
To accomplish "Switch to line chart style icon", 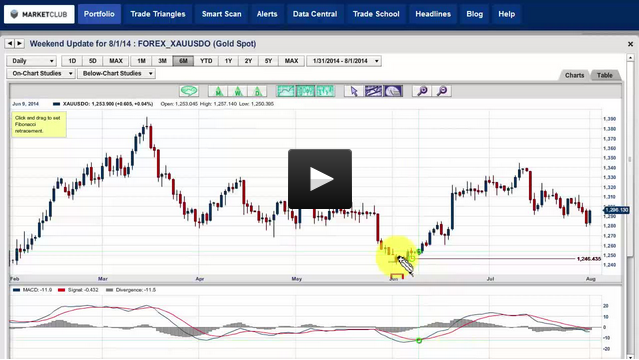I will pos(286,91).
